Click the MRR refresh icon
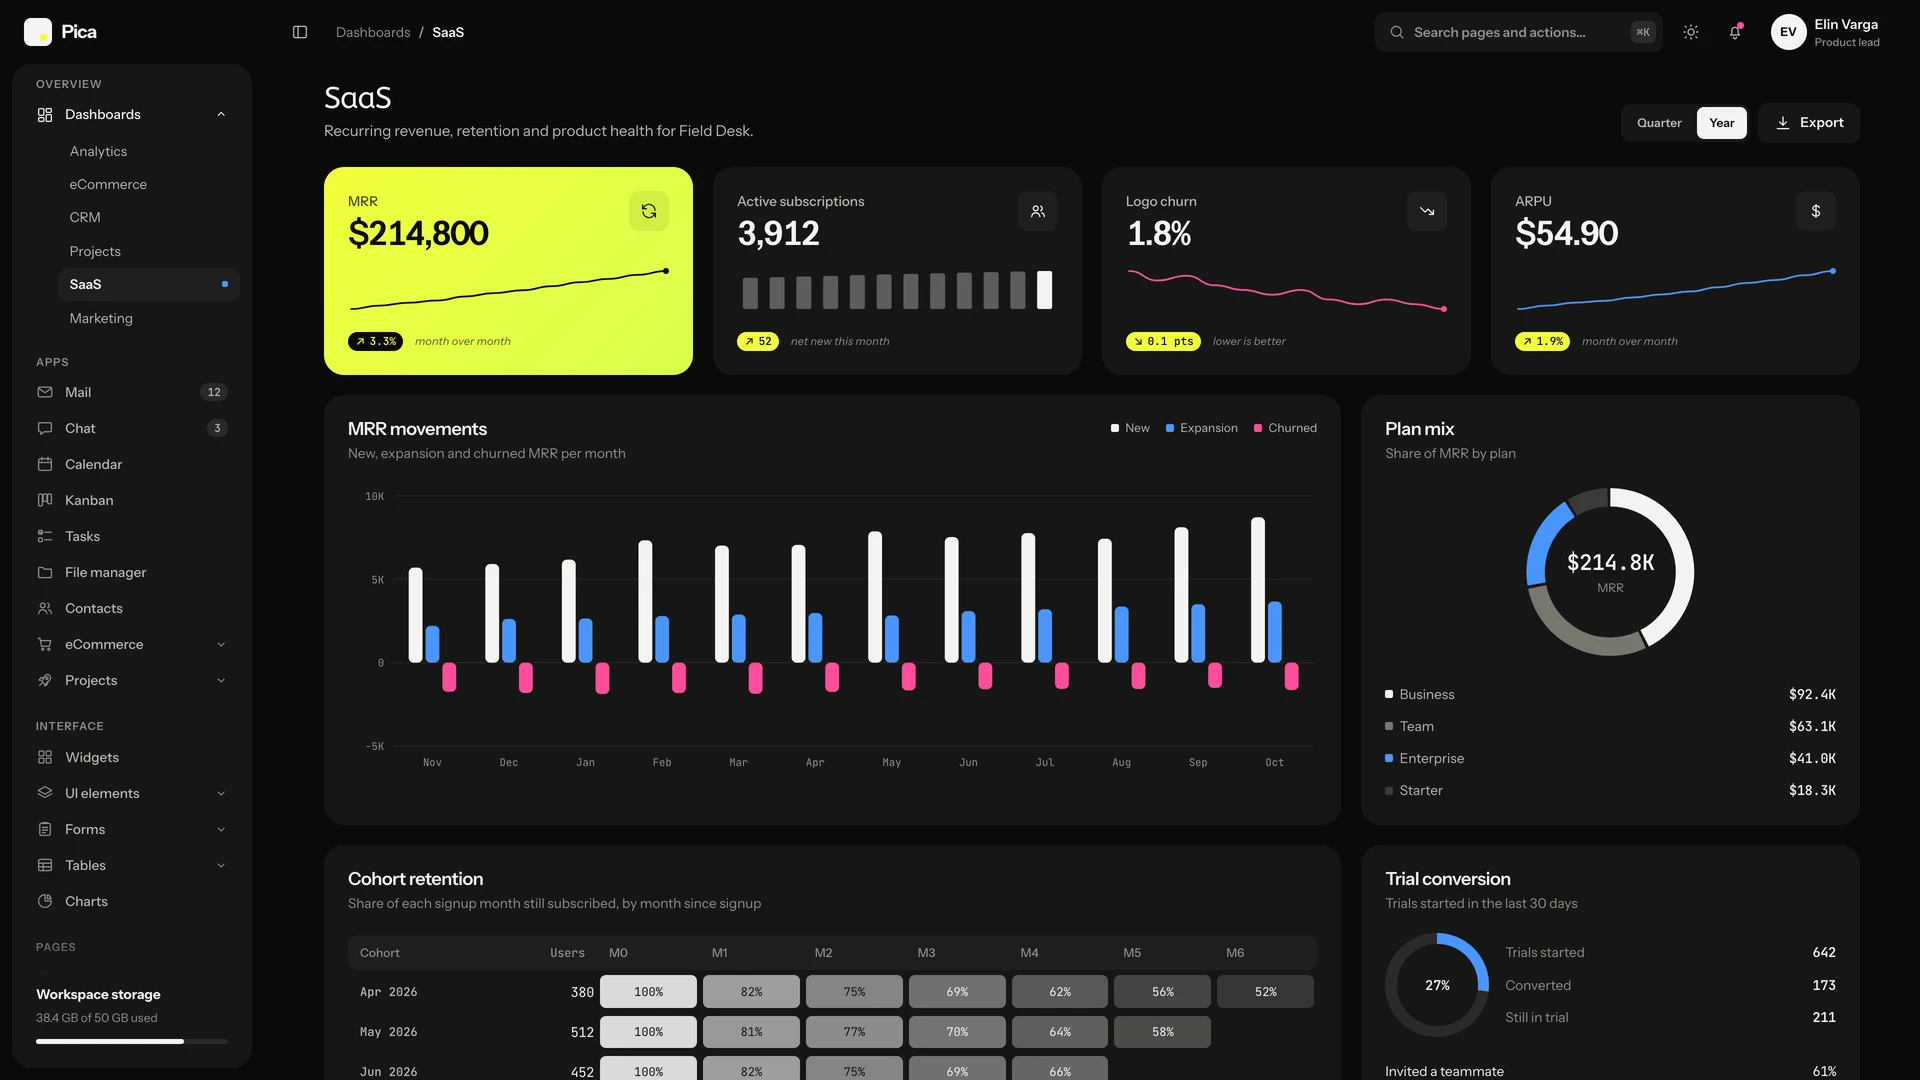Viewport: 1920px width, 1080px height. [649, 211]
